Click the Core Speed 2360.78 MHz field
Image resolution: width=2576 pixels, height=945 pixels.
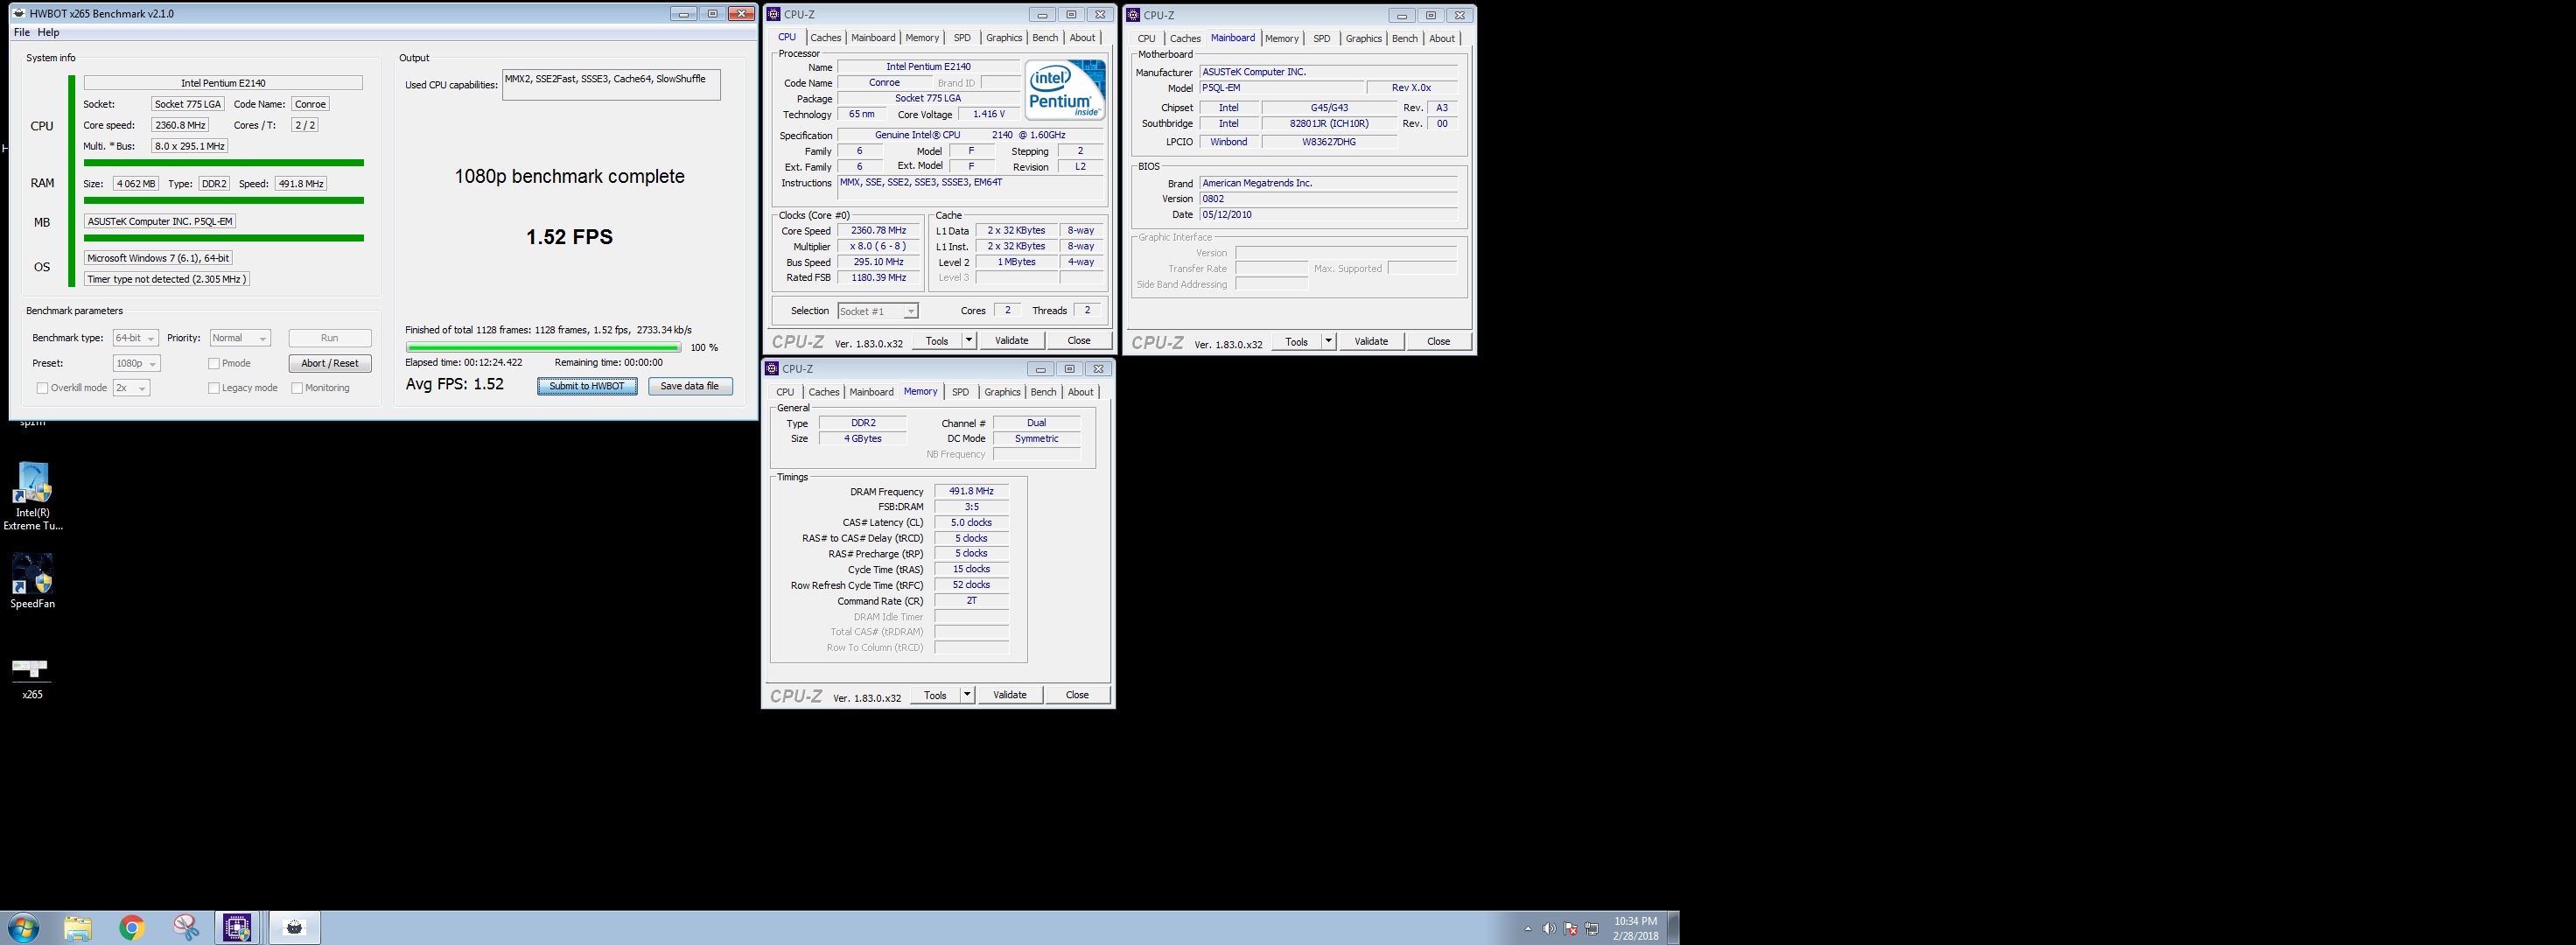(878, 231)
